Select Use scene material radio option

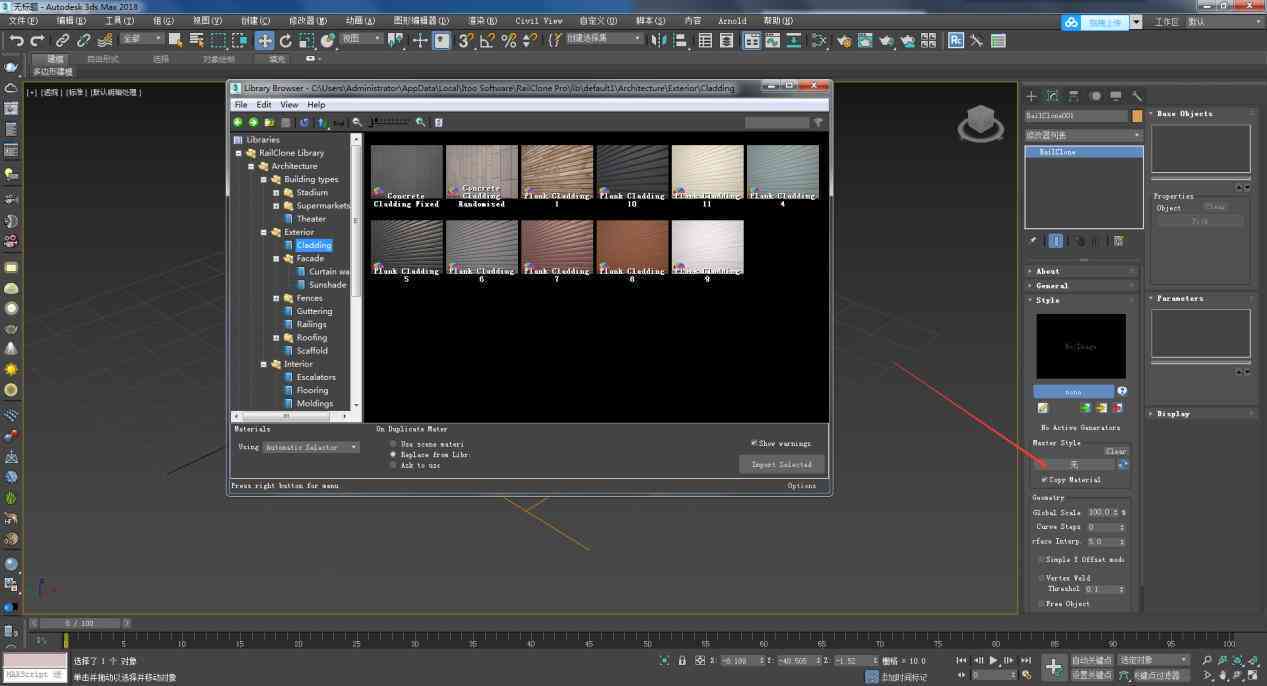point(393,443)
